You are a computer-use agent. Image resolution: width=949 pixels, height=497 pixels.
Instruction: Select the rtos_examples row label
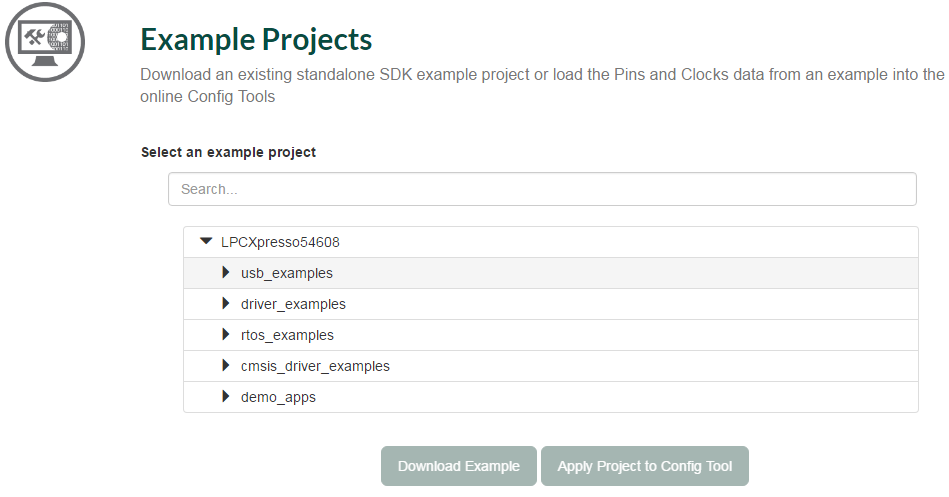coord(287,335)
